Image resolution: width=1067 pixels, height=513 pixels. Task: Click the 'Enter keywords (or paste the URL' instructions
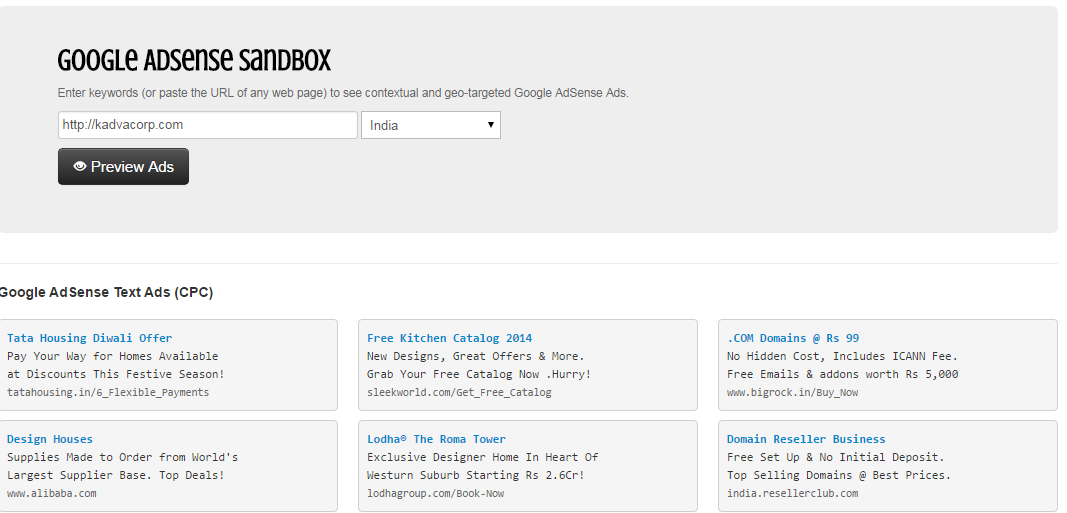click(343, 93)
